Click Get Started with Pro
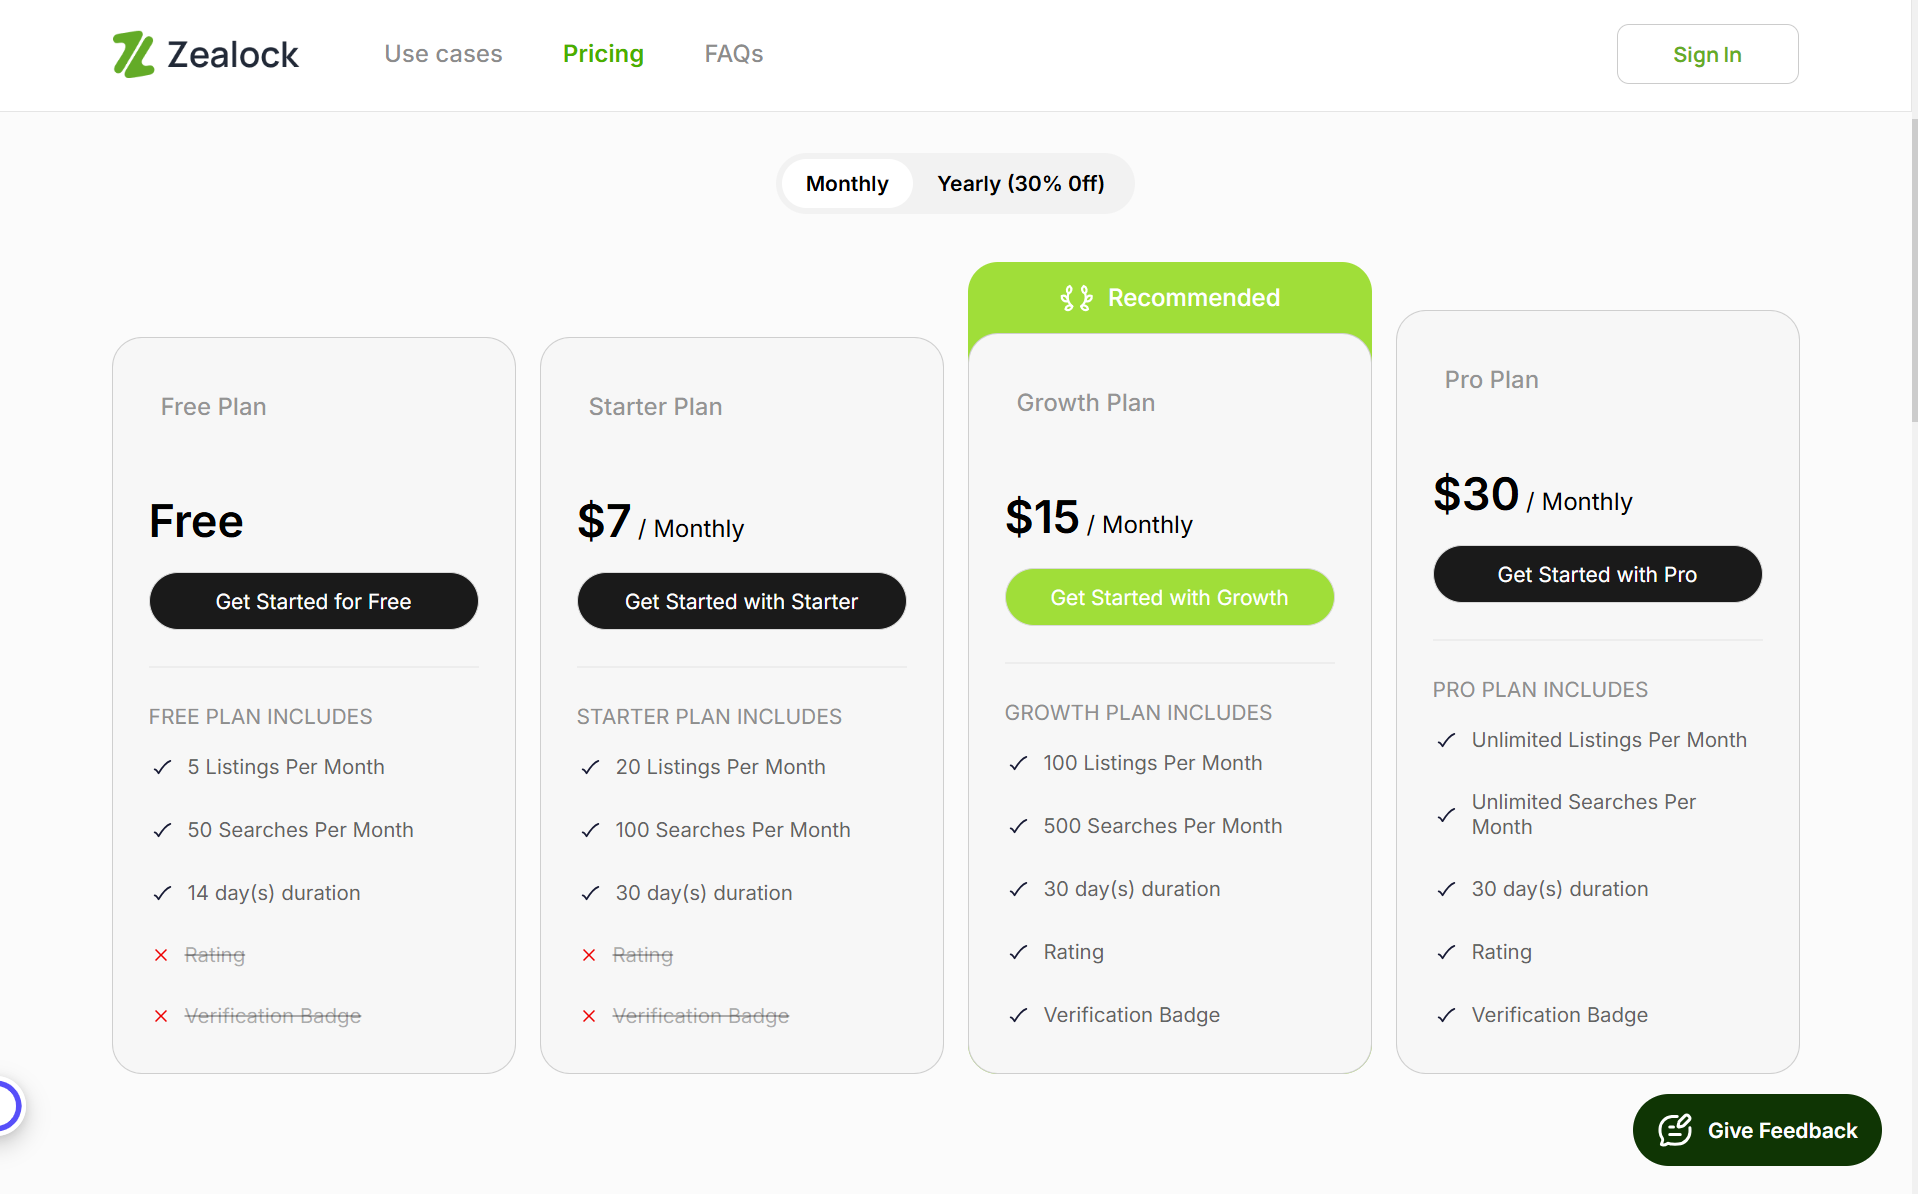 click(1597, 574)
